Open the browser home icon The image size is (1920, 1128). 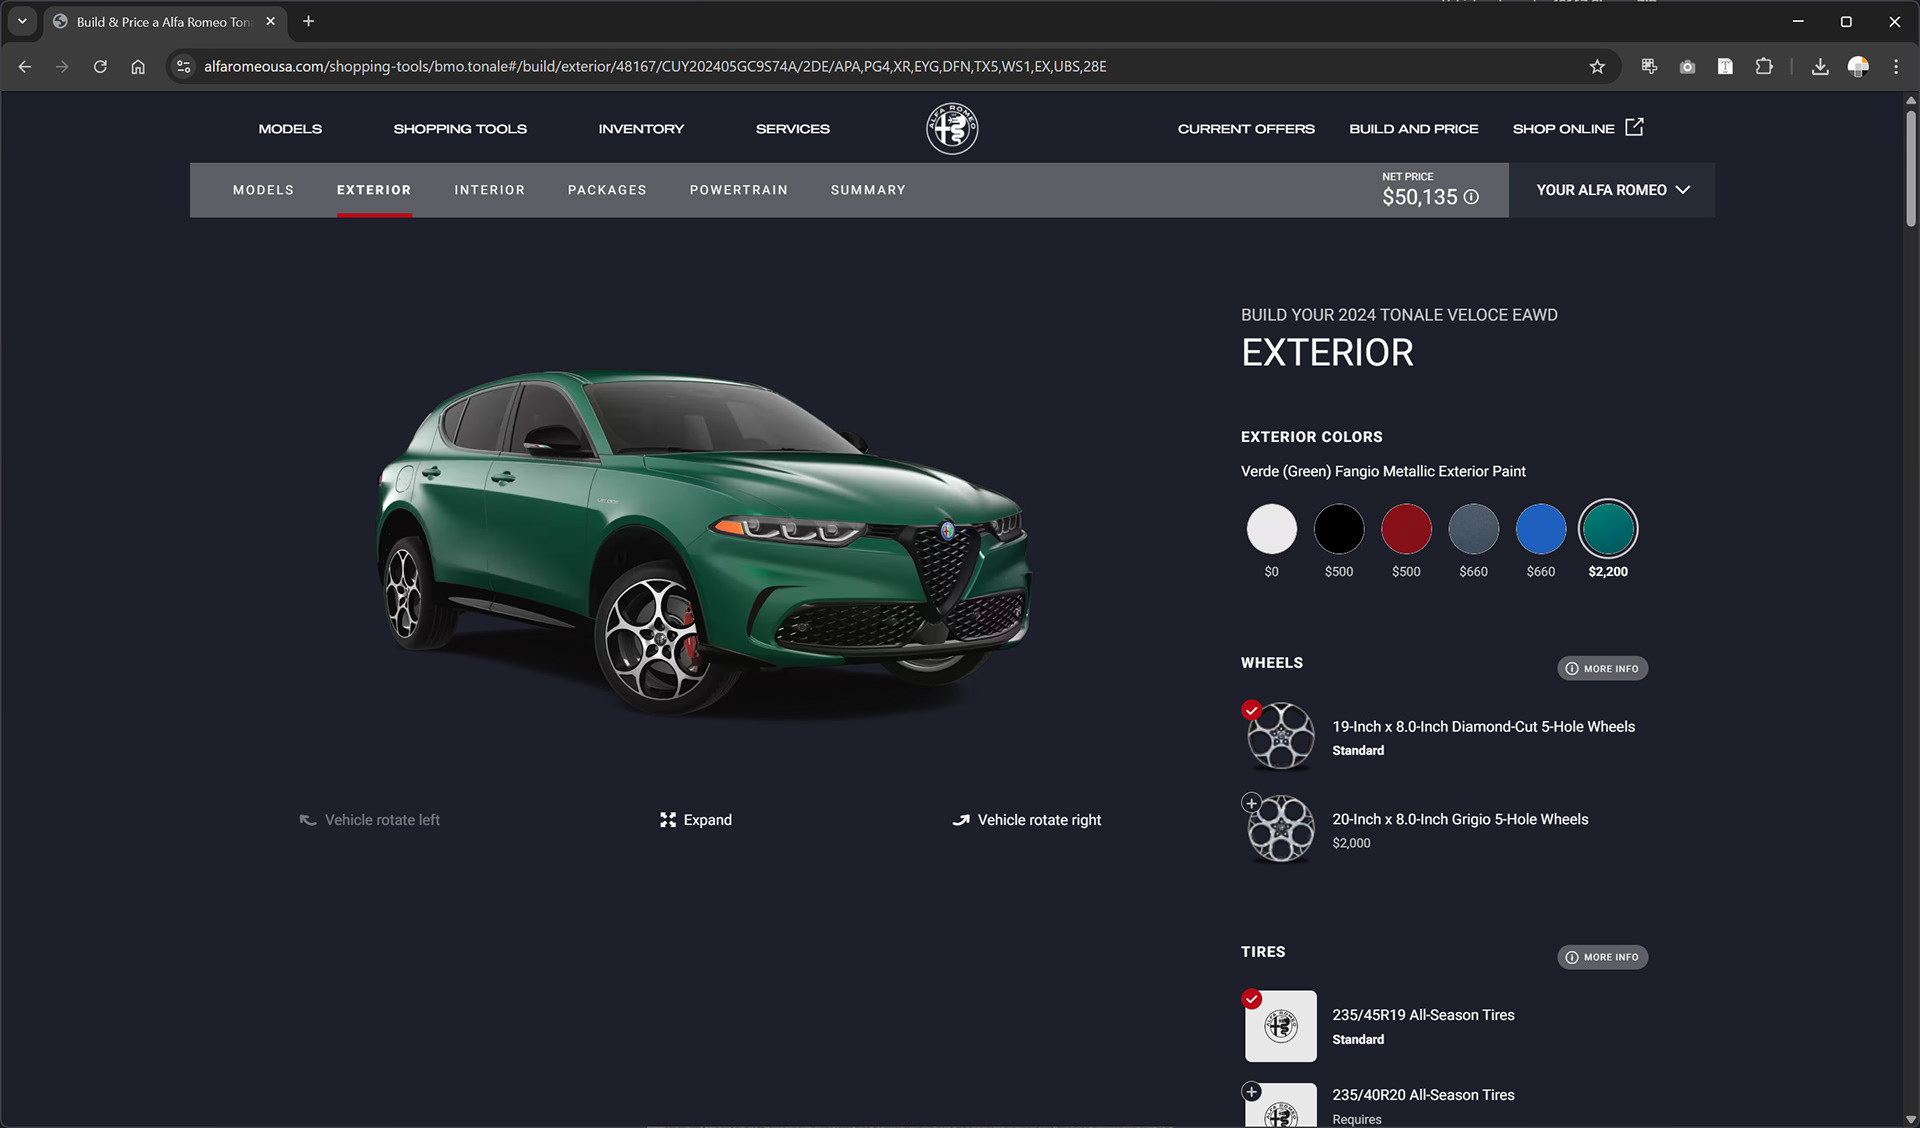click(138, 66)
